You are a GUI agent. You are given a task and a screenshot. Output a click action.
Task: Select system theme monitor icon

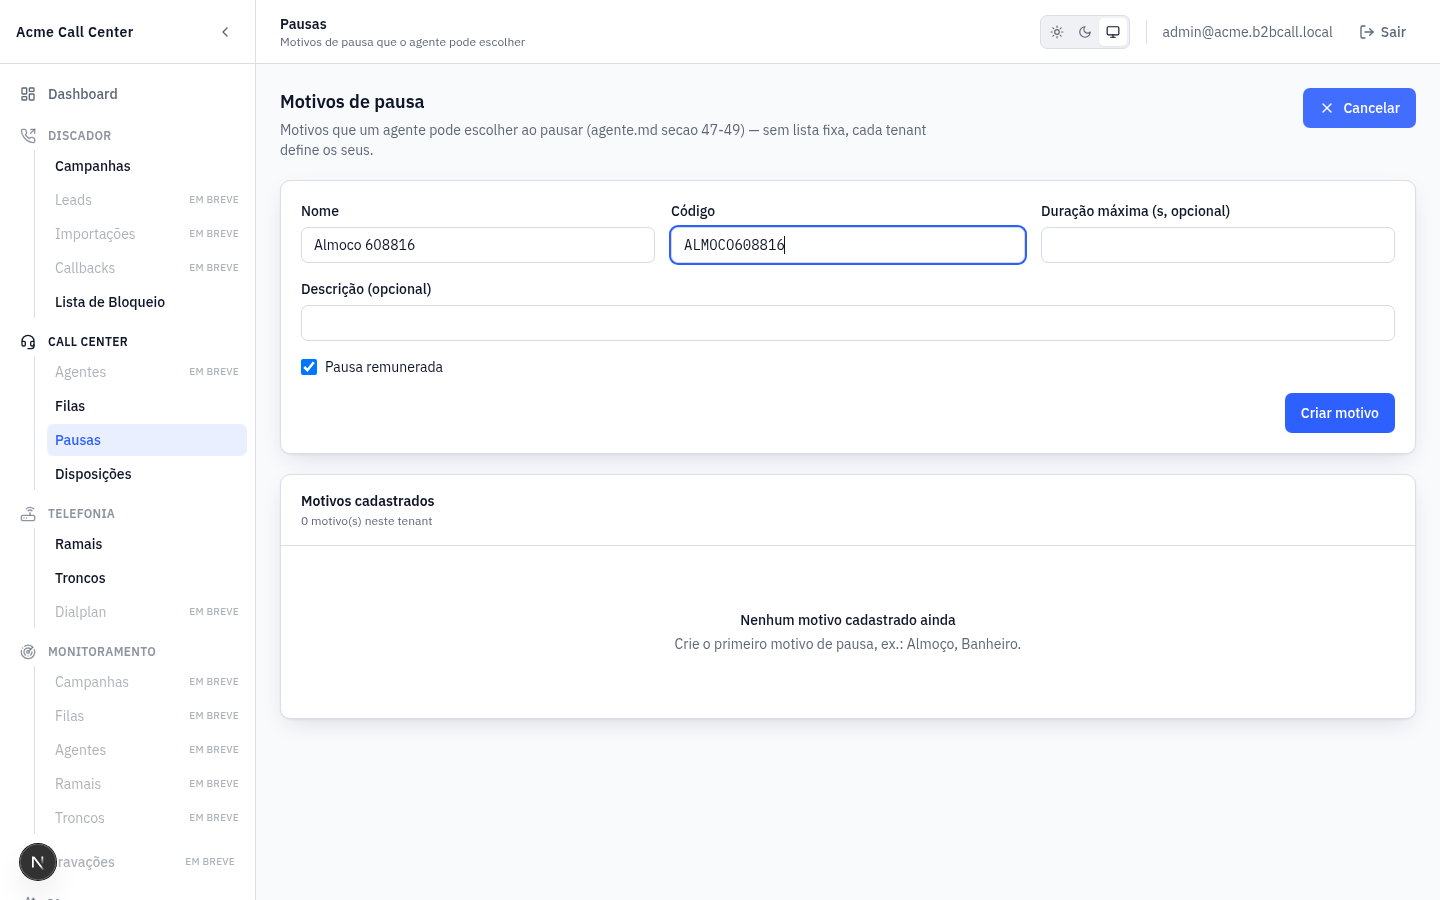pos(1113,32)
